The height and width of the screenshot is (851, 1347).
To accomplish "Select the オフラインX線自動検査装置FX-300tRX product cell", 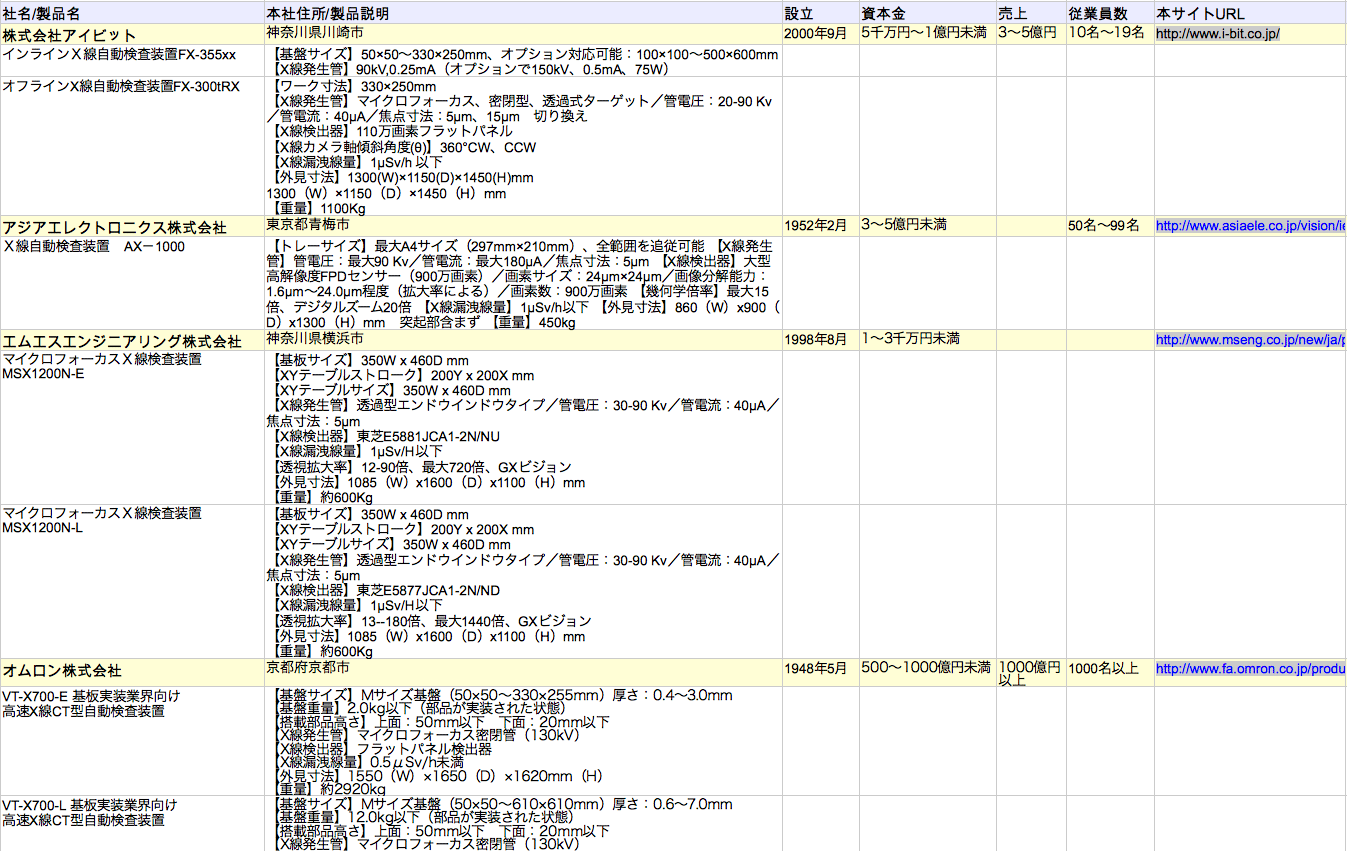I will [x=132, y=146].
